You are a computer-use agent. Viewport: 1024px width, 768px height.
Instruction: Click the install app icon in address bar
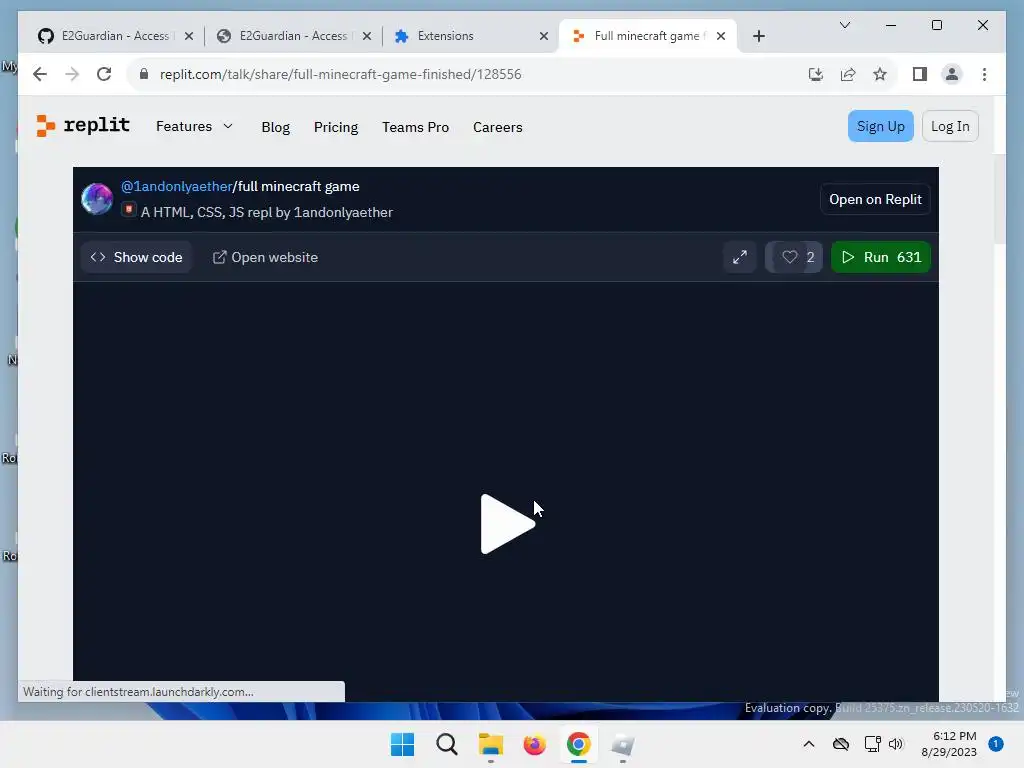point(816,74)
